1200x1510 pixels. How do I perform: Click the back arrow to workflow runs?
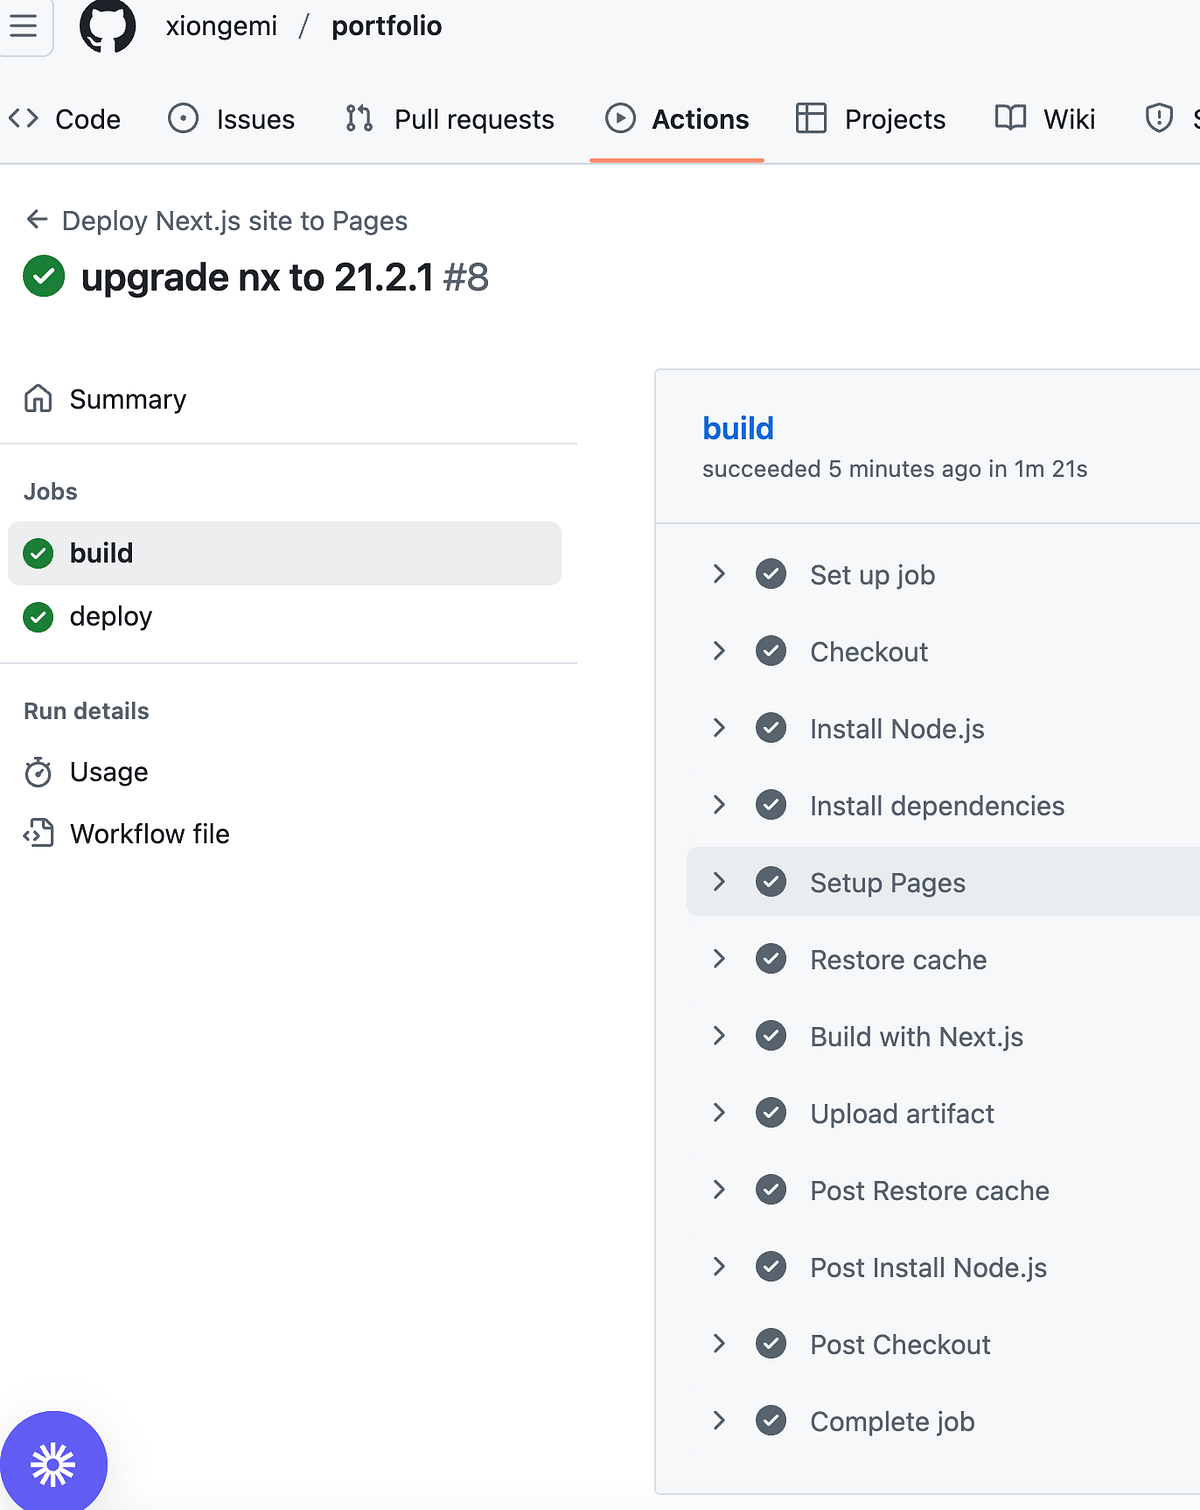37,220
